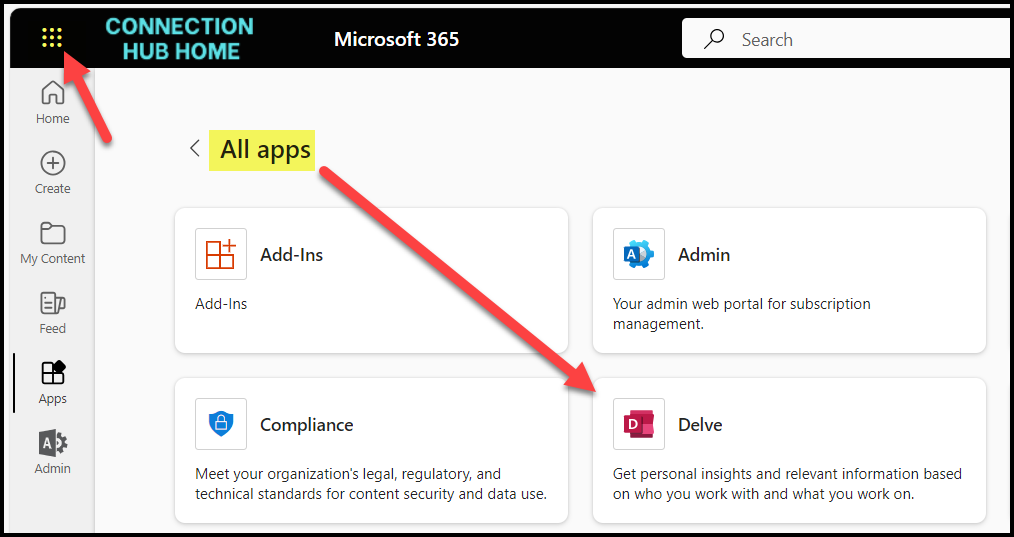Click the search magnifier icon

[x=714, y=40]
